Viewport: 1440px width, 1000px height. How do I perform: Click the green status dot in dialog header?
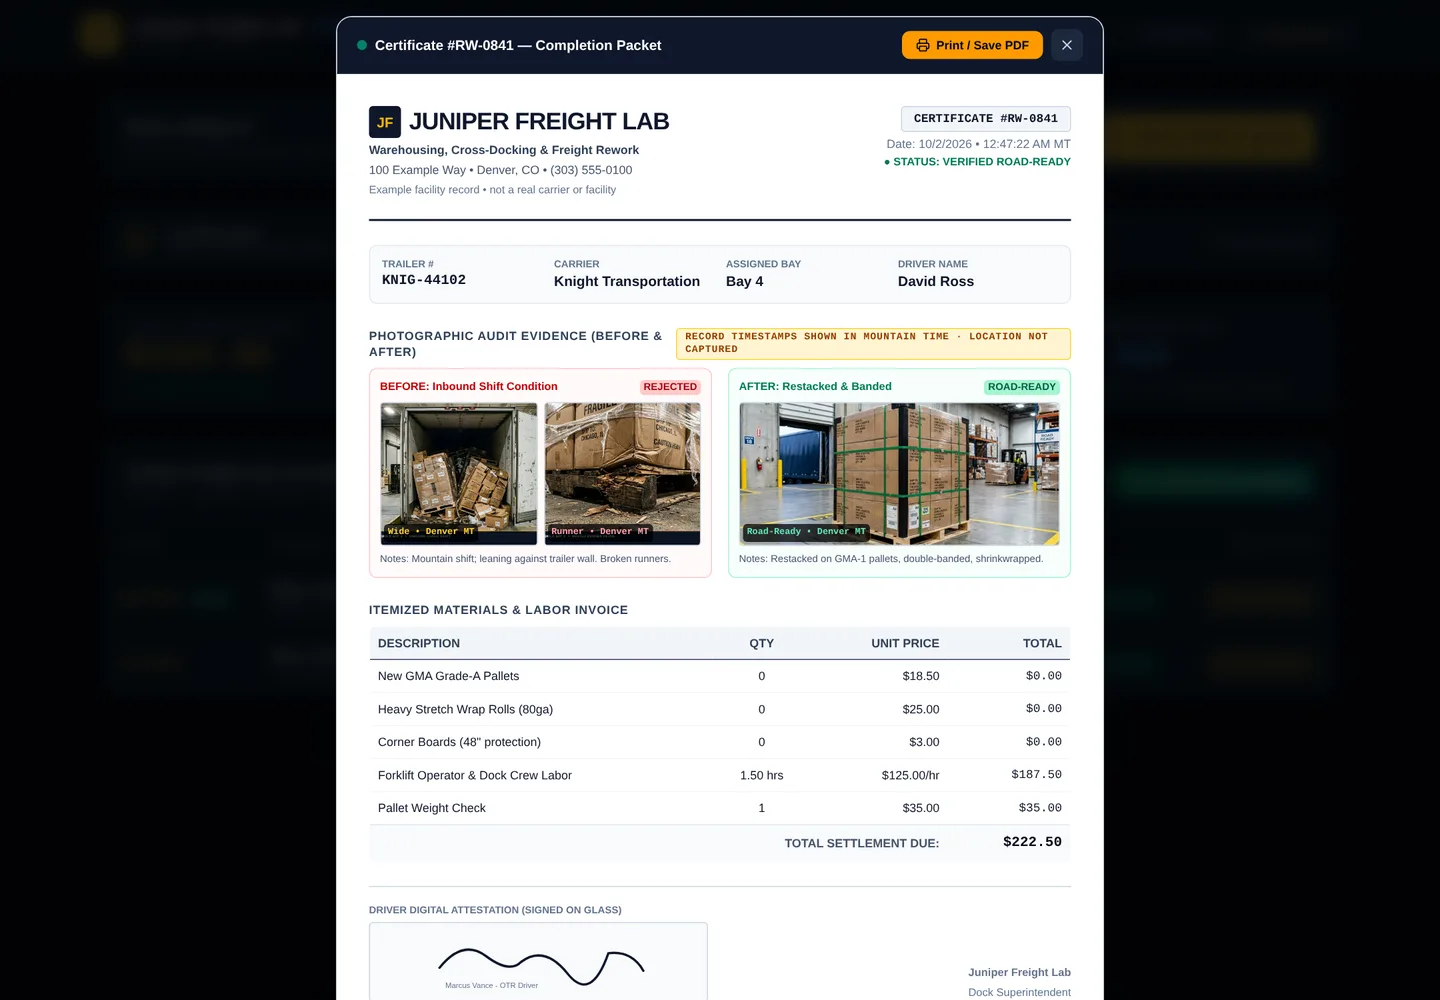(362, 45)
